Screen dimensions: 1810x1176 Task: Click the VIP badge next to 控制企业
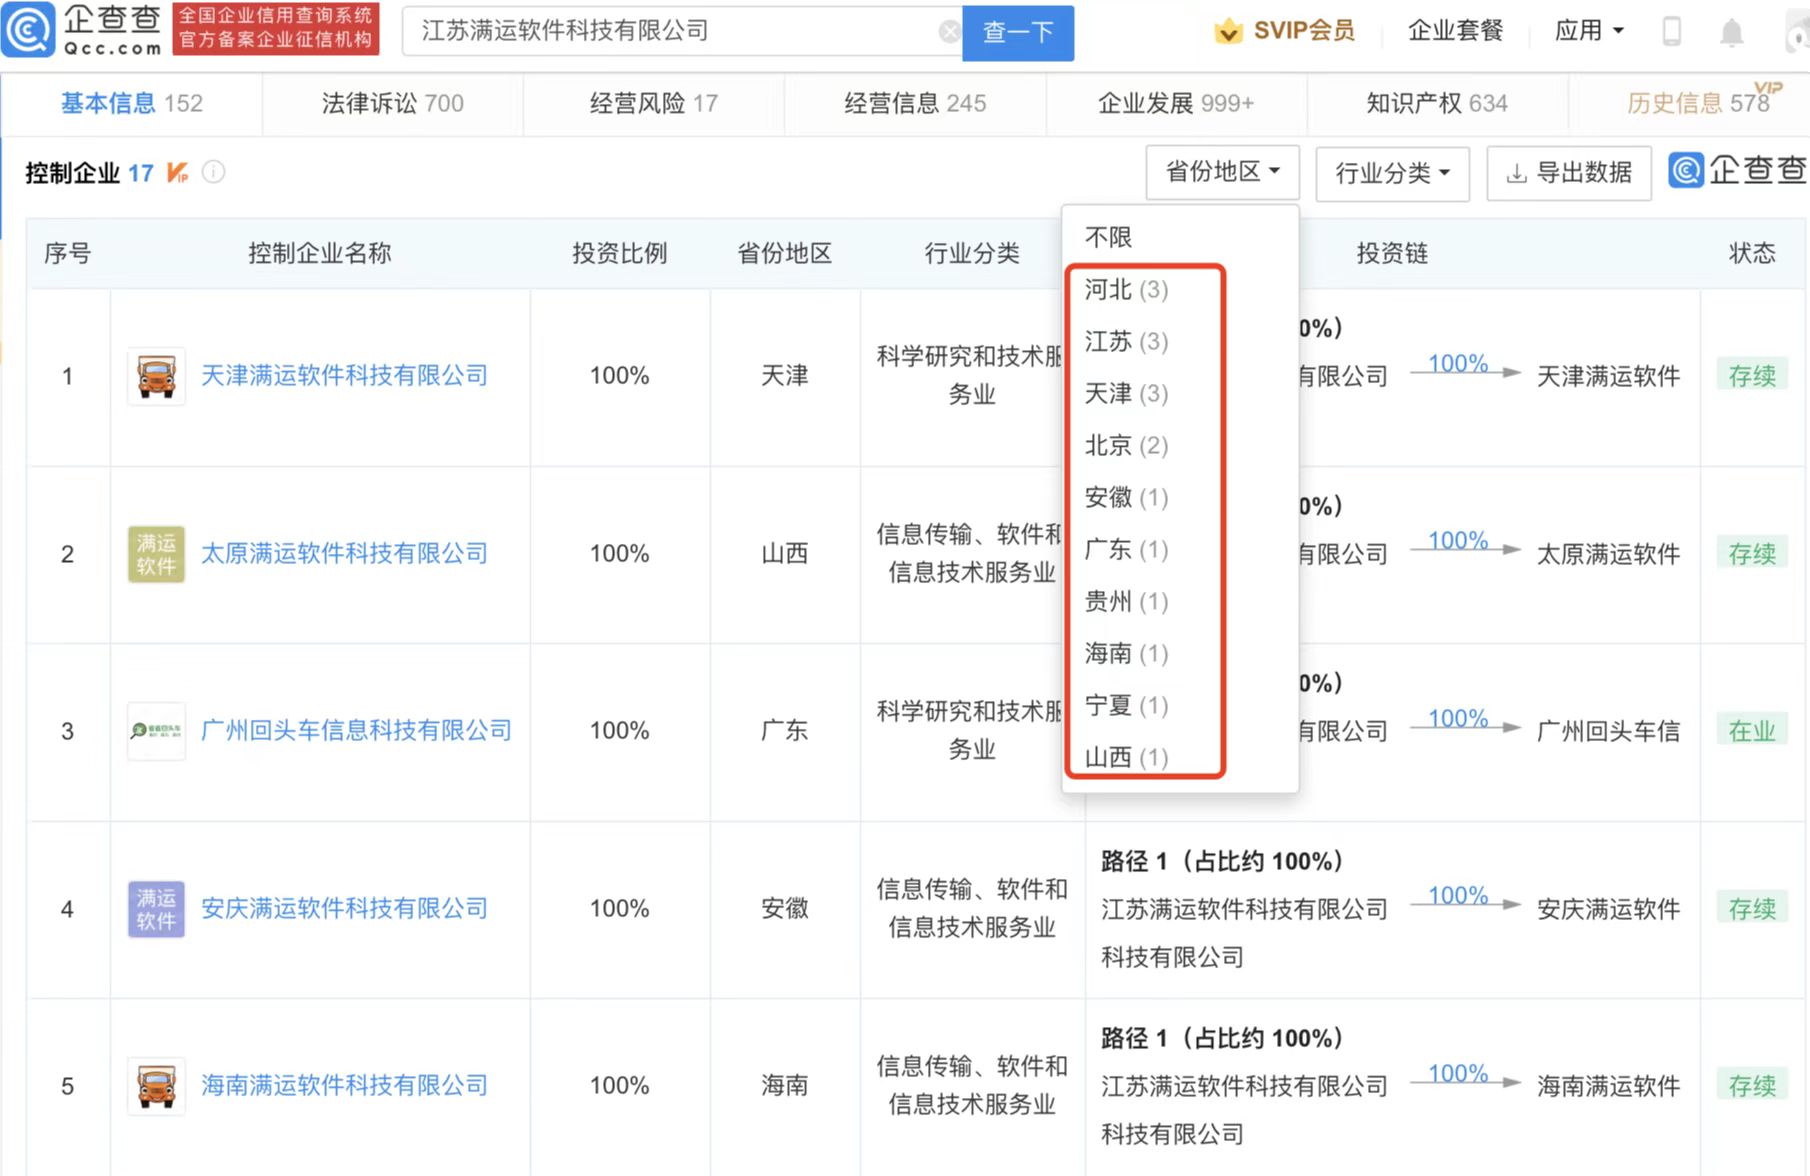coord(178,173)
